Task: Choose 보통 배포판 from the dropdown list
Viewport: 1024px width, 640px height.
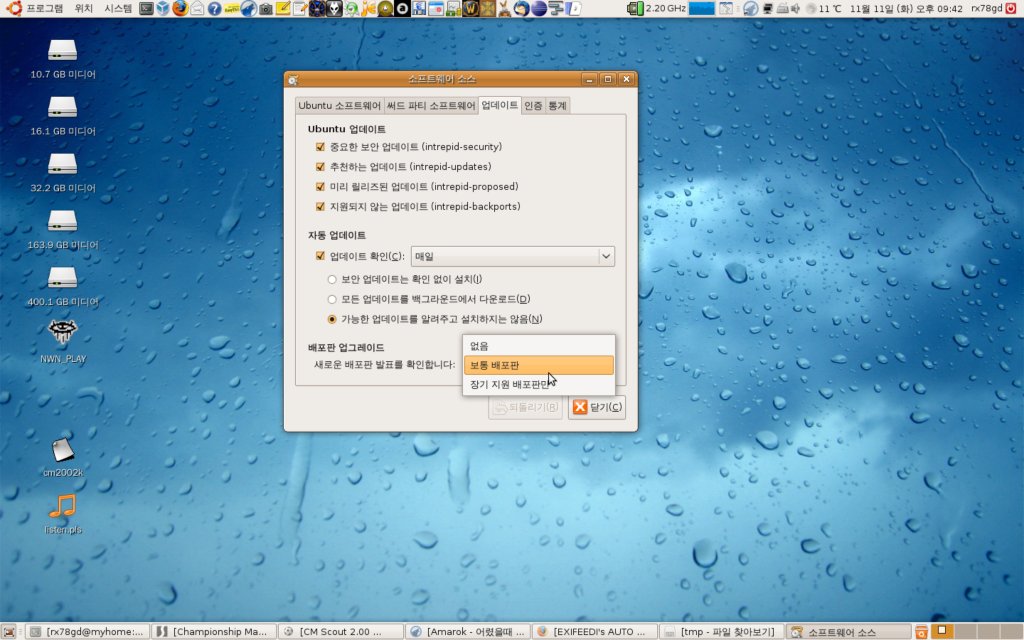Action: (x=539, y=365)
